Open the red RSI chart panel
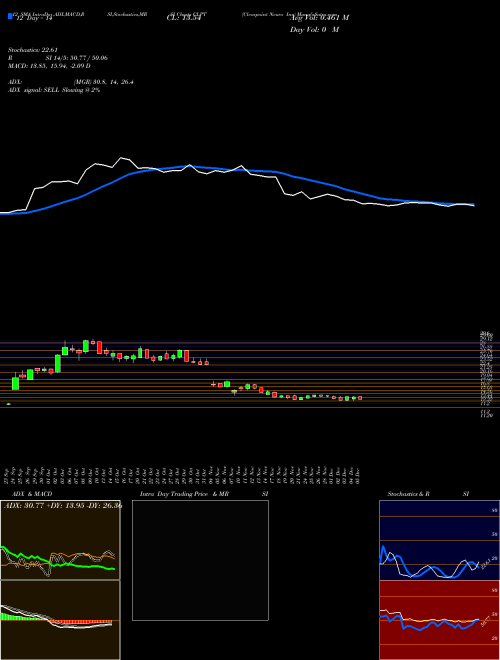The height and width of the screenshot is (660, 500). pos(439,620)
